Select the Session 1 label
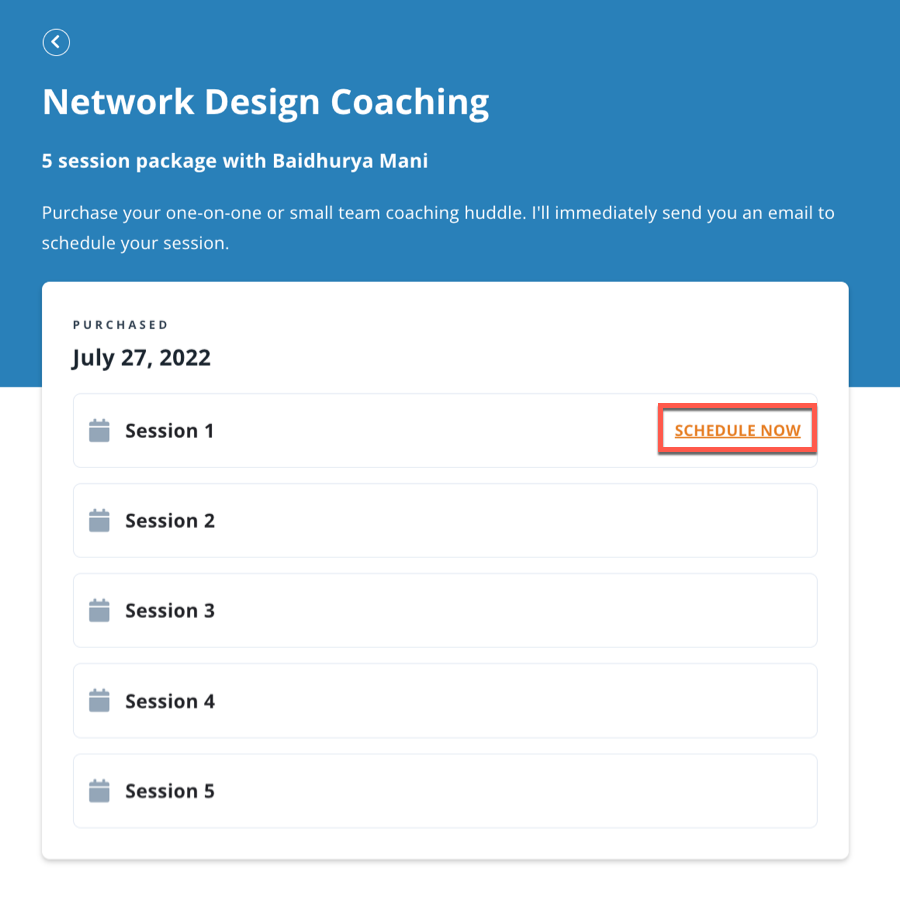This screenshot has height=912, width=900. [x=169, y=431]
